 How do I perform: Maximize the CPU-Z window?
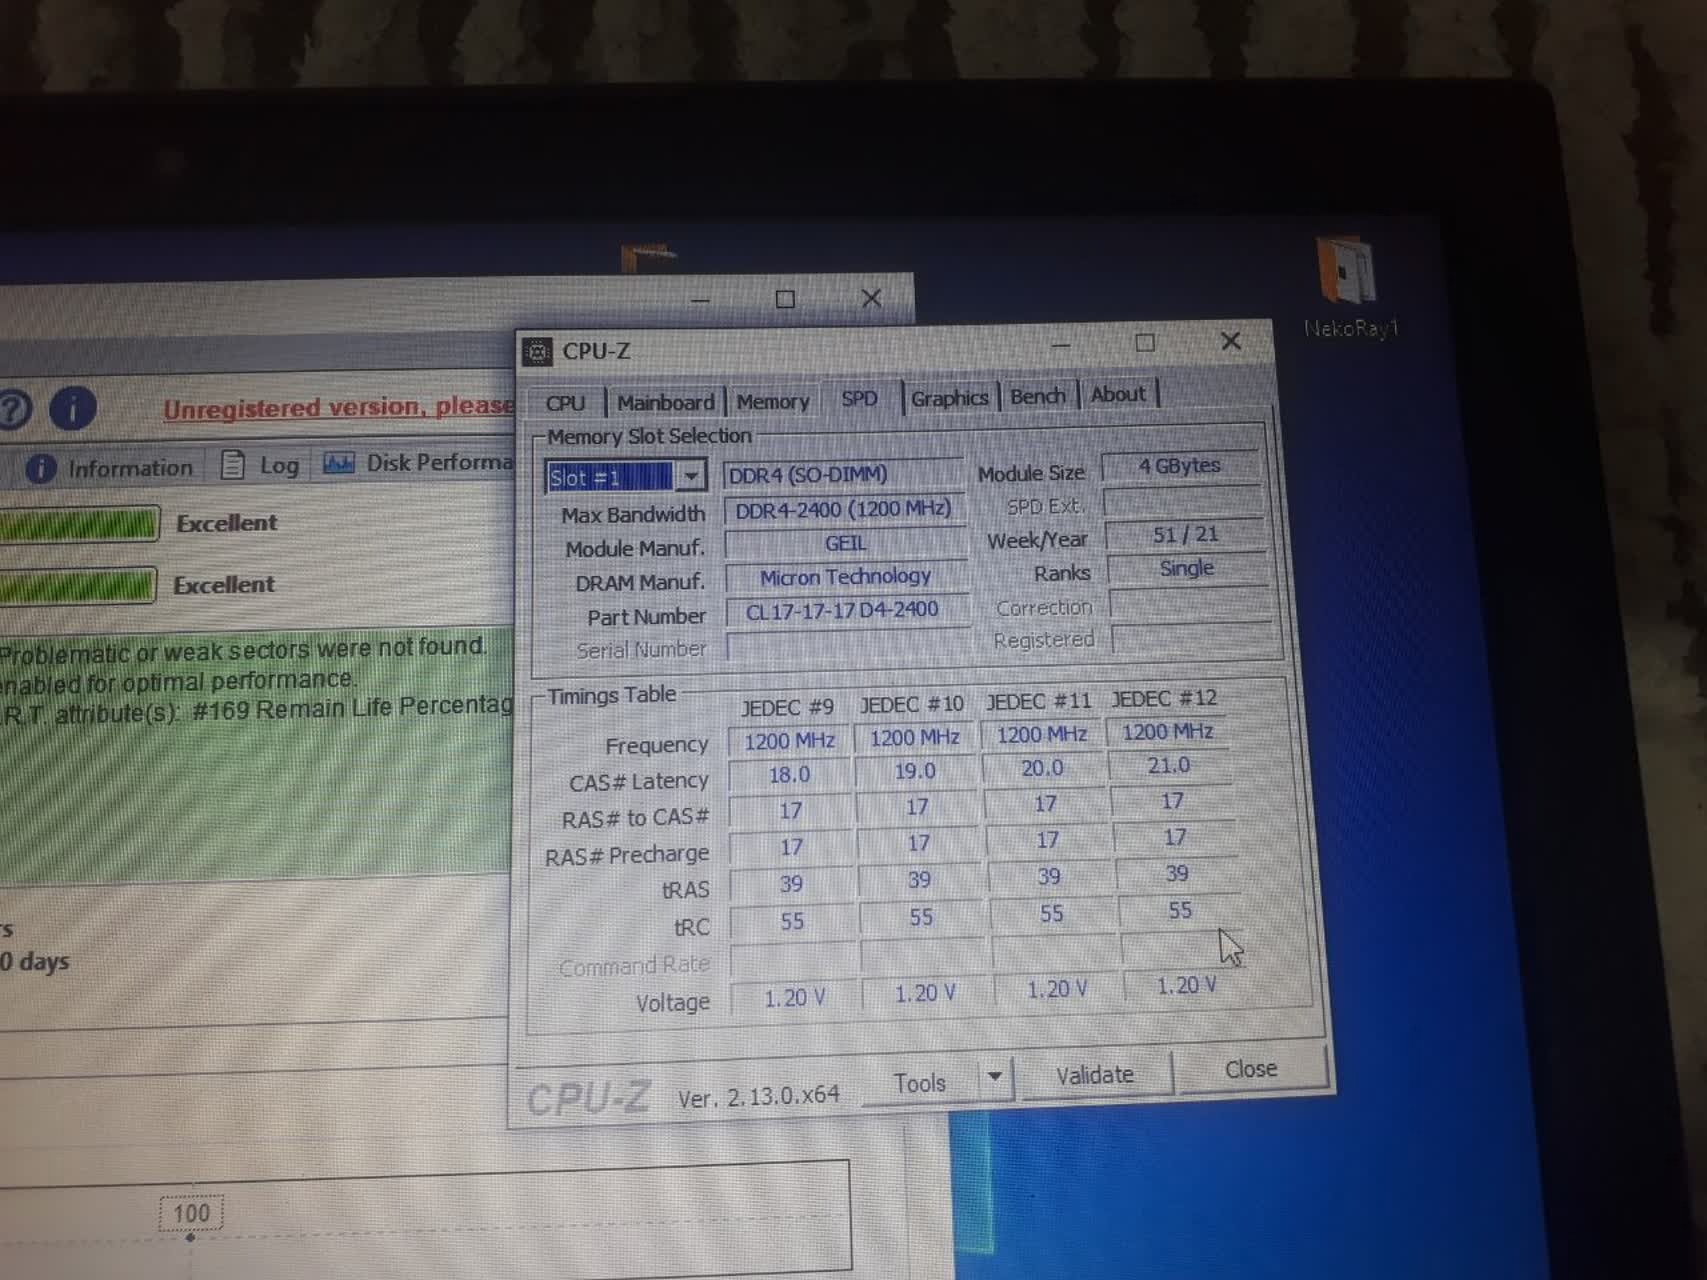tap(1145, 343)
